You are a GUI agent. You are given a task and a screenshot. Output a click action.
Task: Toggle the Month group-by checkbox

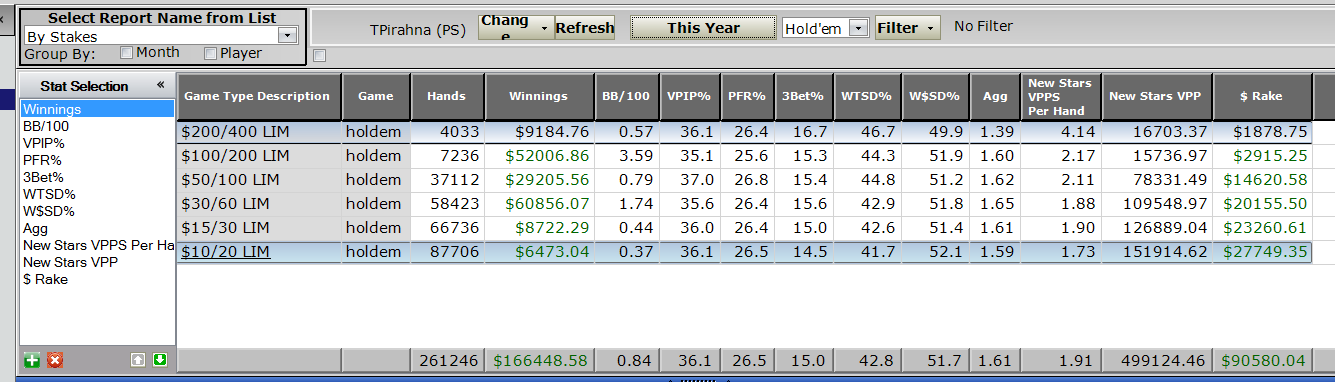point(127,52)
